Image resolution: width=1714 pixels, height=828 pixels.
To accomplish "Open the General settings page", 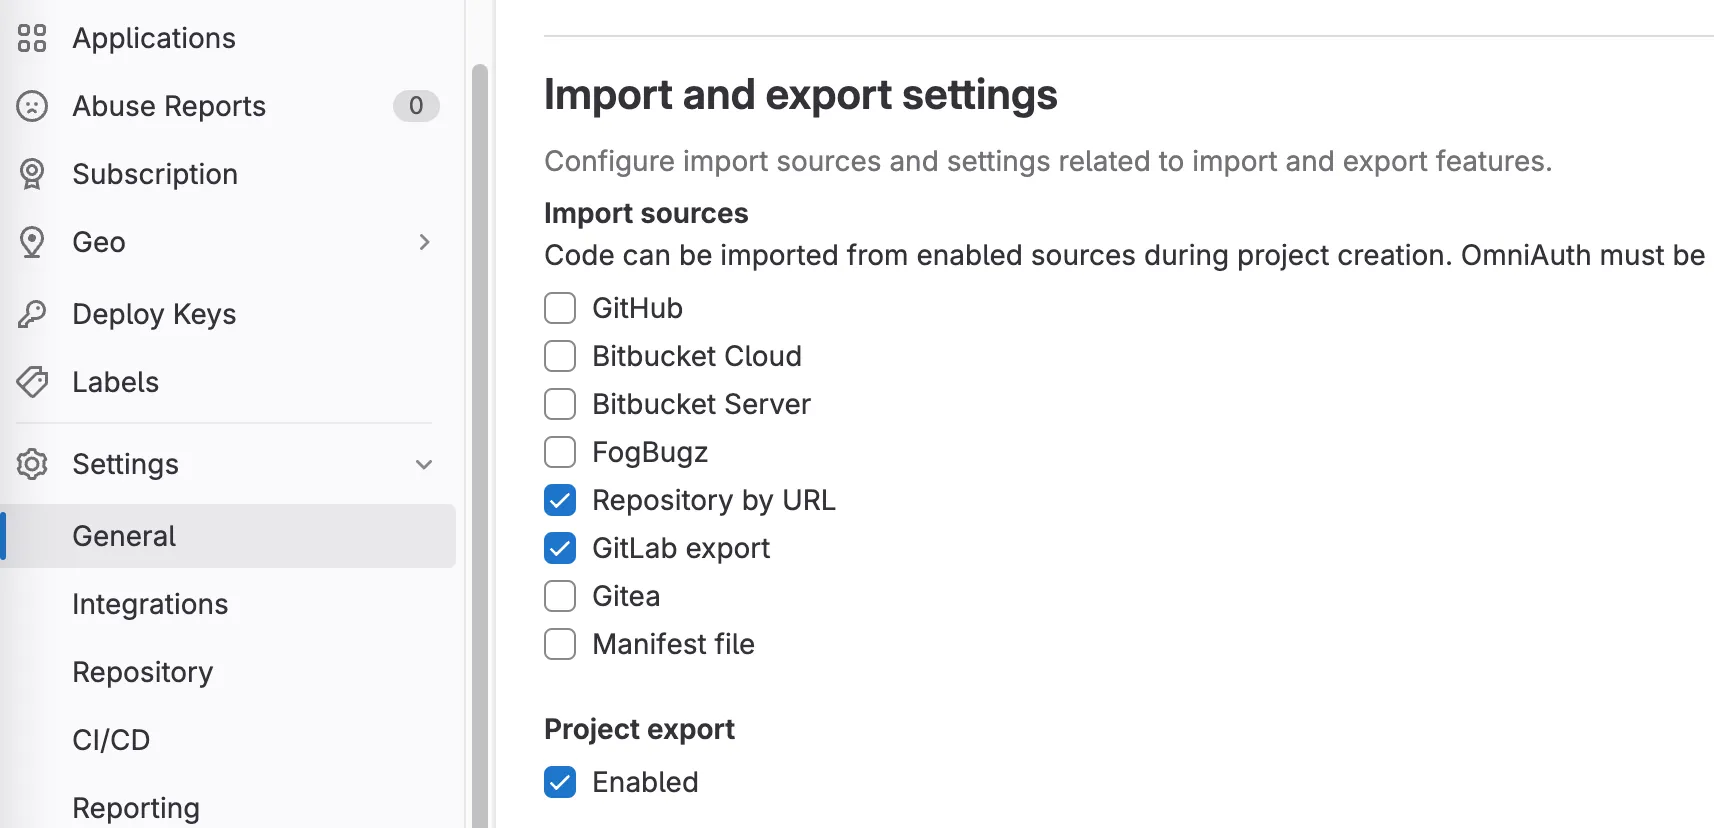I will [124, 536].
